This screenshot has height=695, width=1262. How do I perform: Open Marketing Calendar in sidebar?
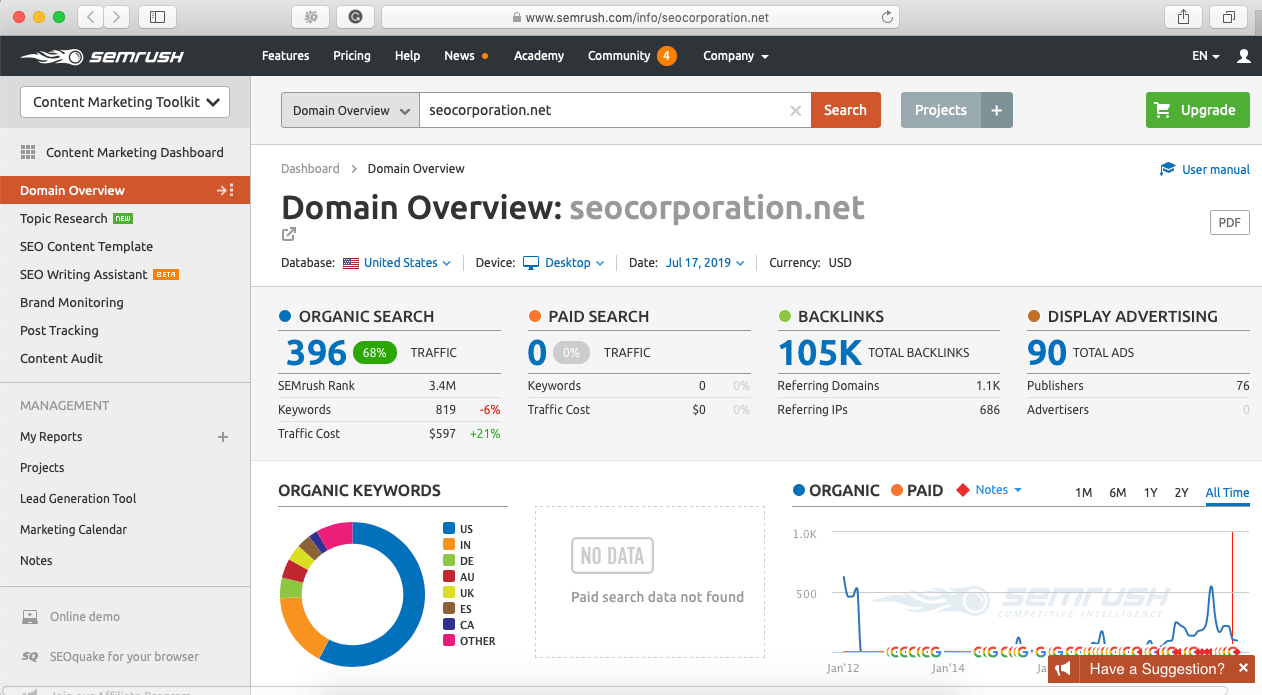pyautogui.click(x=73, y=530)
